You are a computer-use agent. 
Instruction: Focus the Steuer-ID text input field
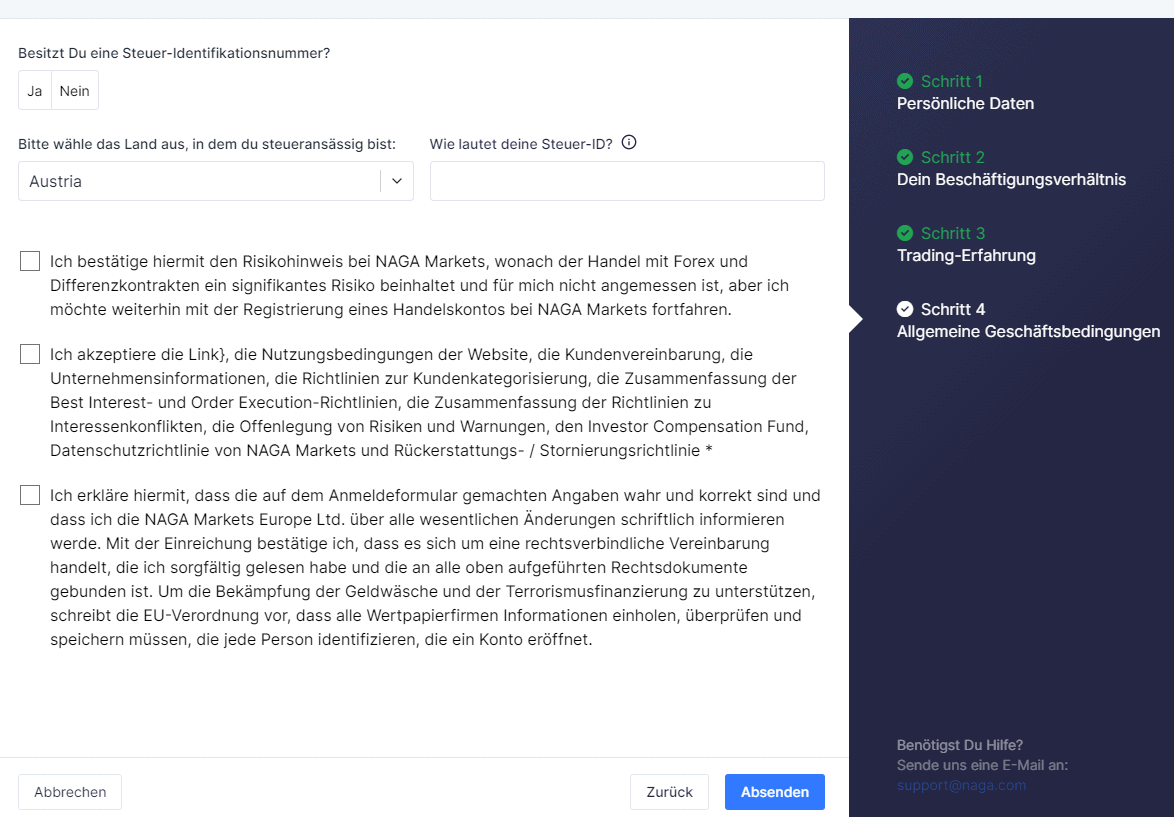pyautogui.click(x=627, y=181)
